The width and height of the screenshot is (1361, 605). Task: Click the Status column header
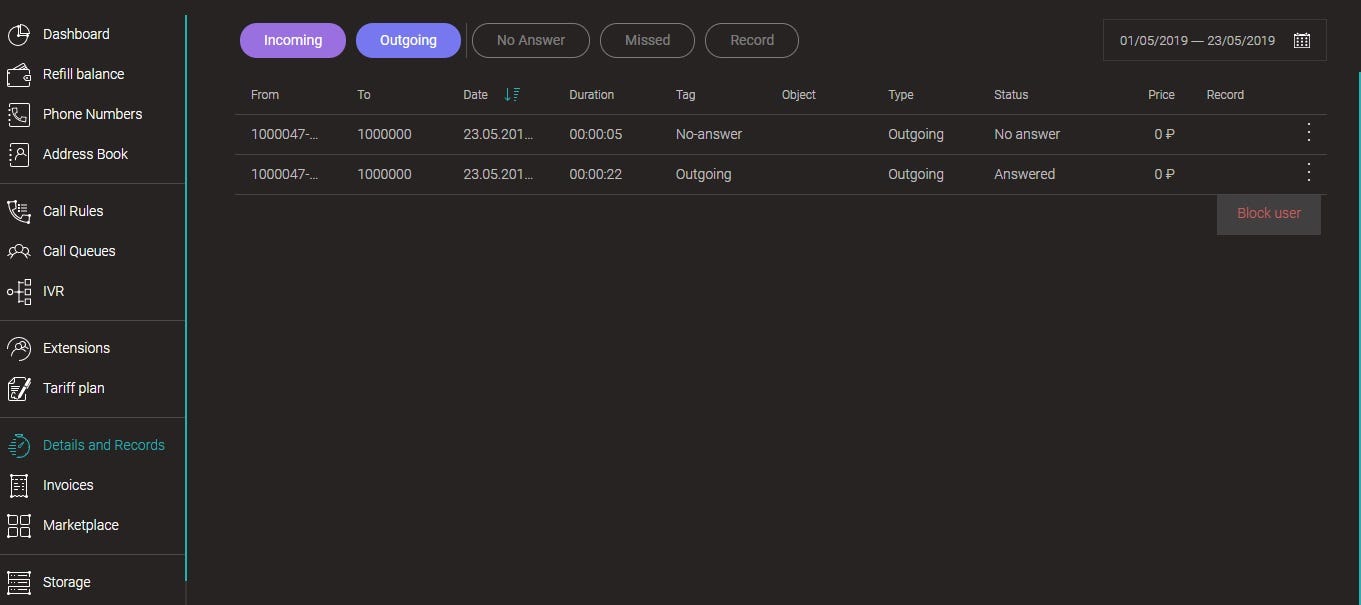[1011, 95]
